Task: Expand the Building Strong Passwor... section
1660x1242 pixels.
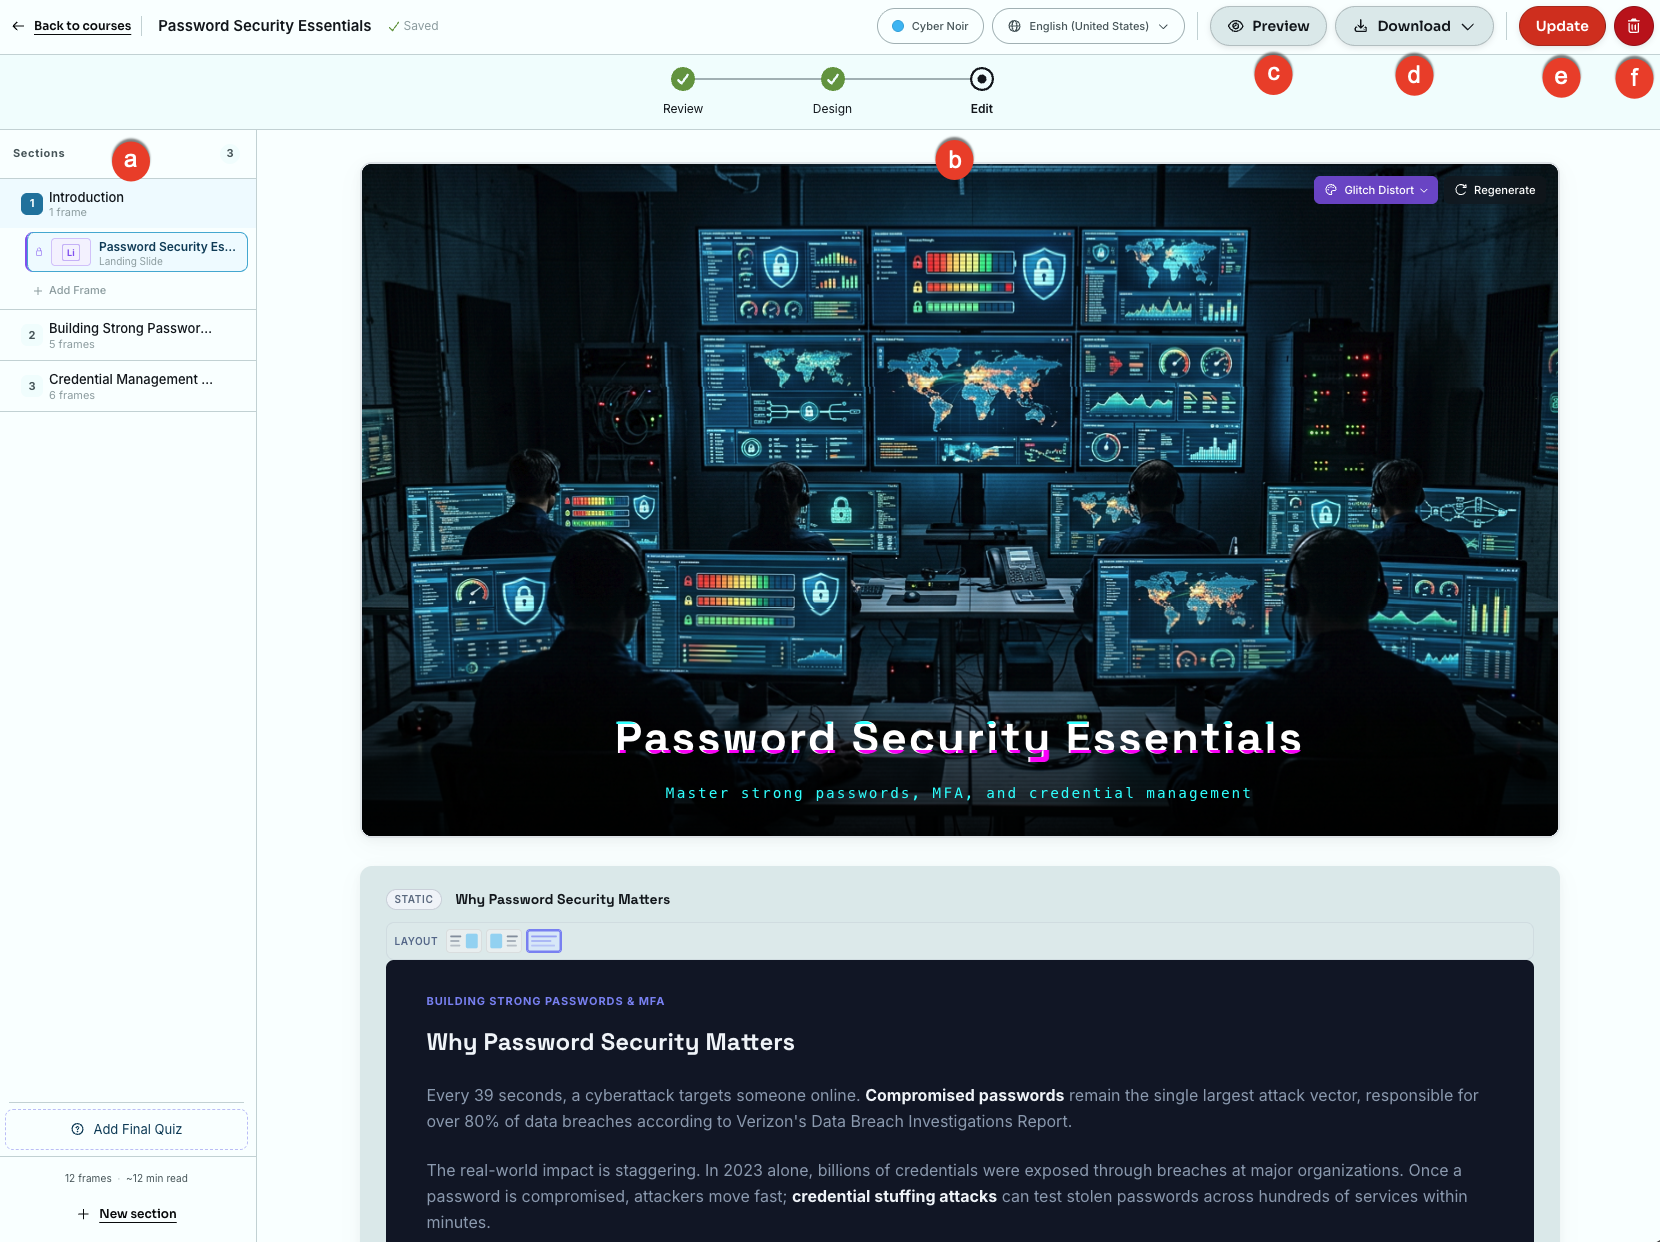Action: (x=128, y=335)
